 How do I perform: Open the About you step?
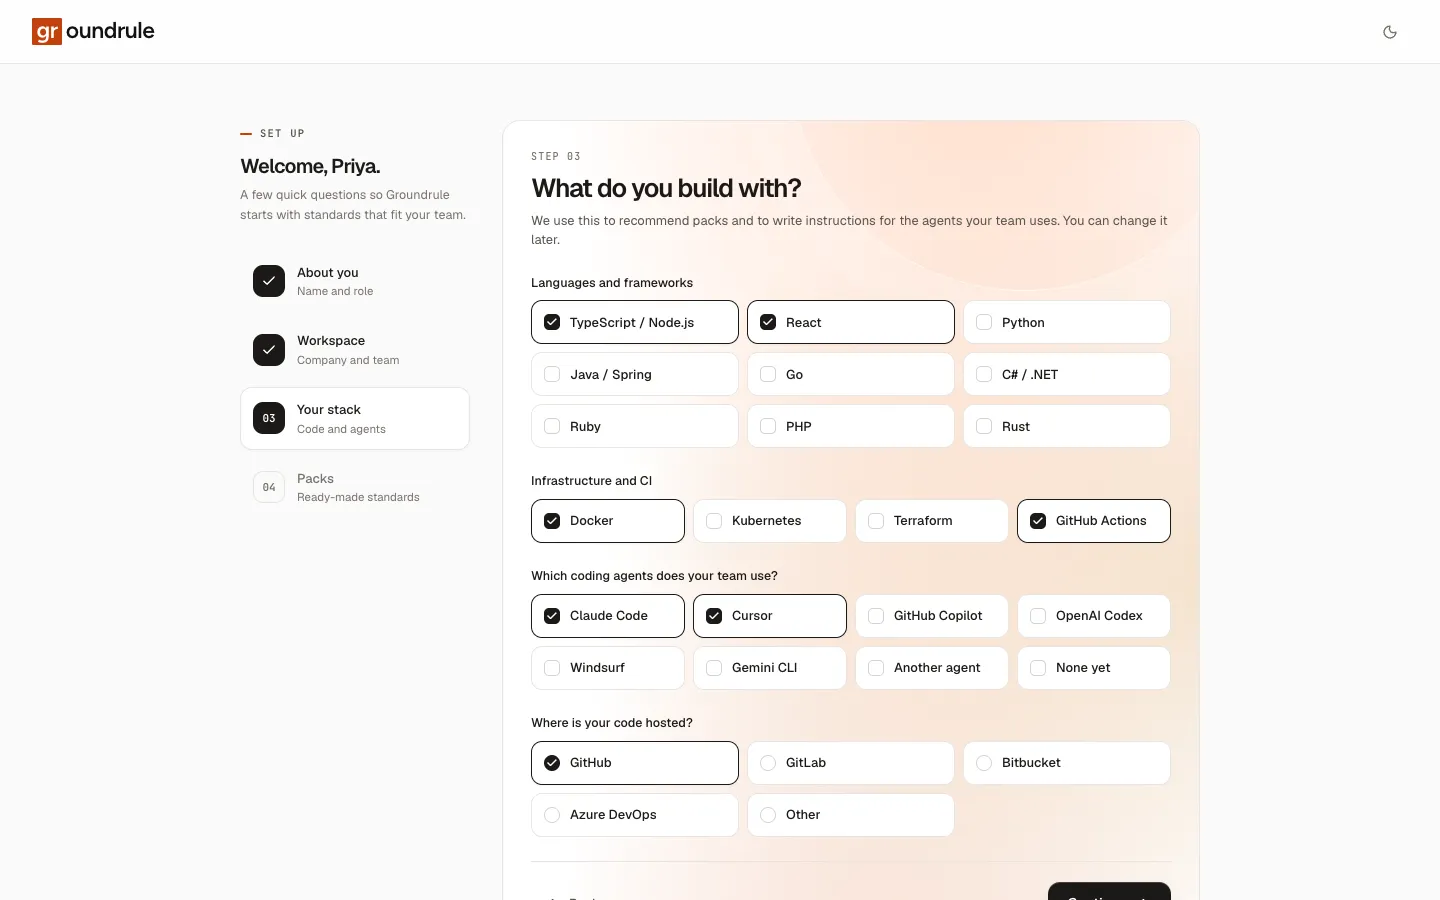point(355,281)
